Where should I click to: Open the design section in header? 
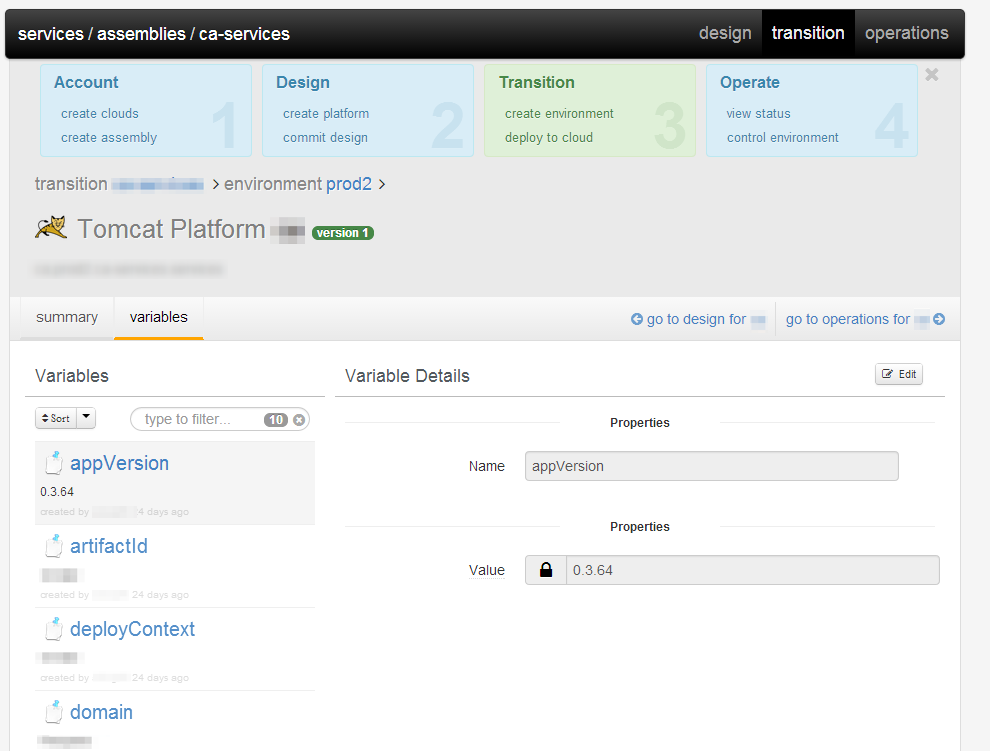click(725, 33)
